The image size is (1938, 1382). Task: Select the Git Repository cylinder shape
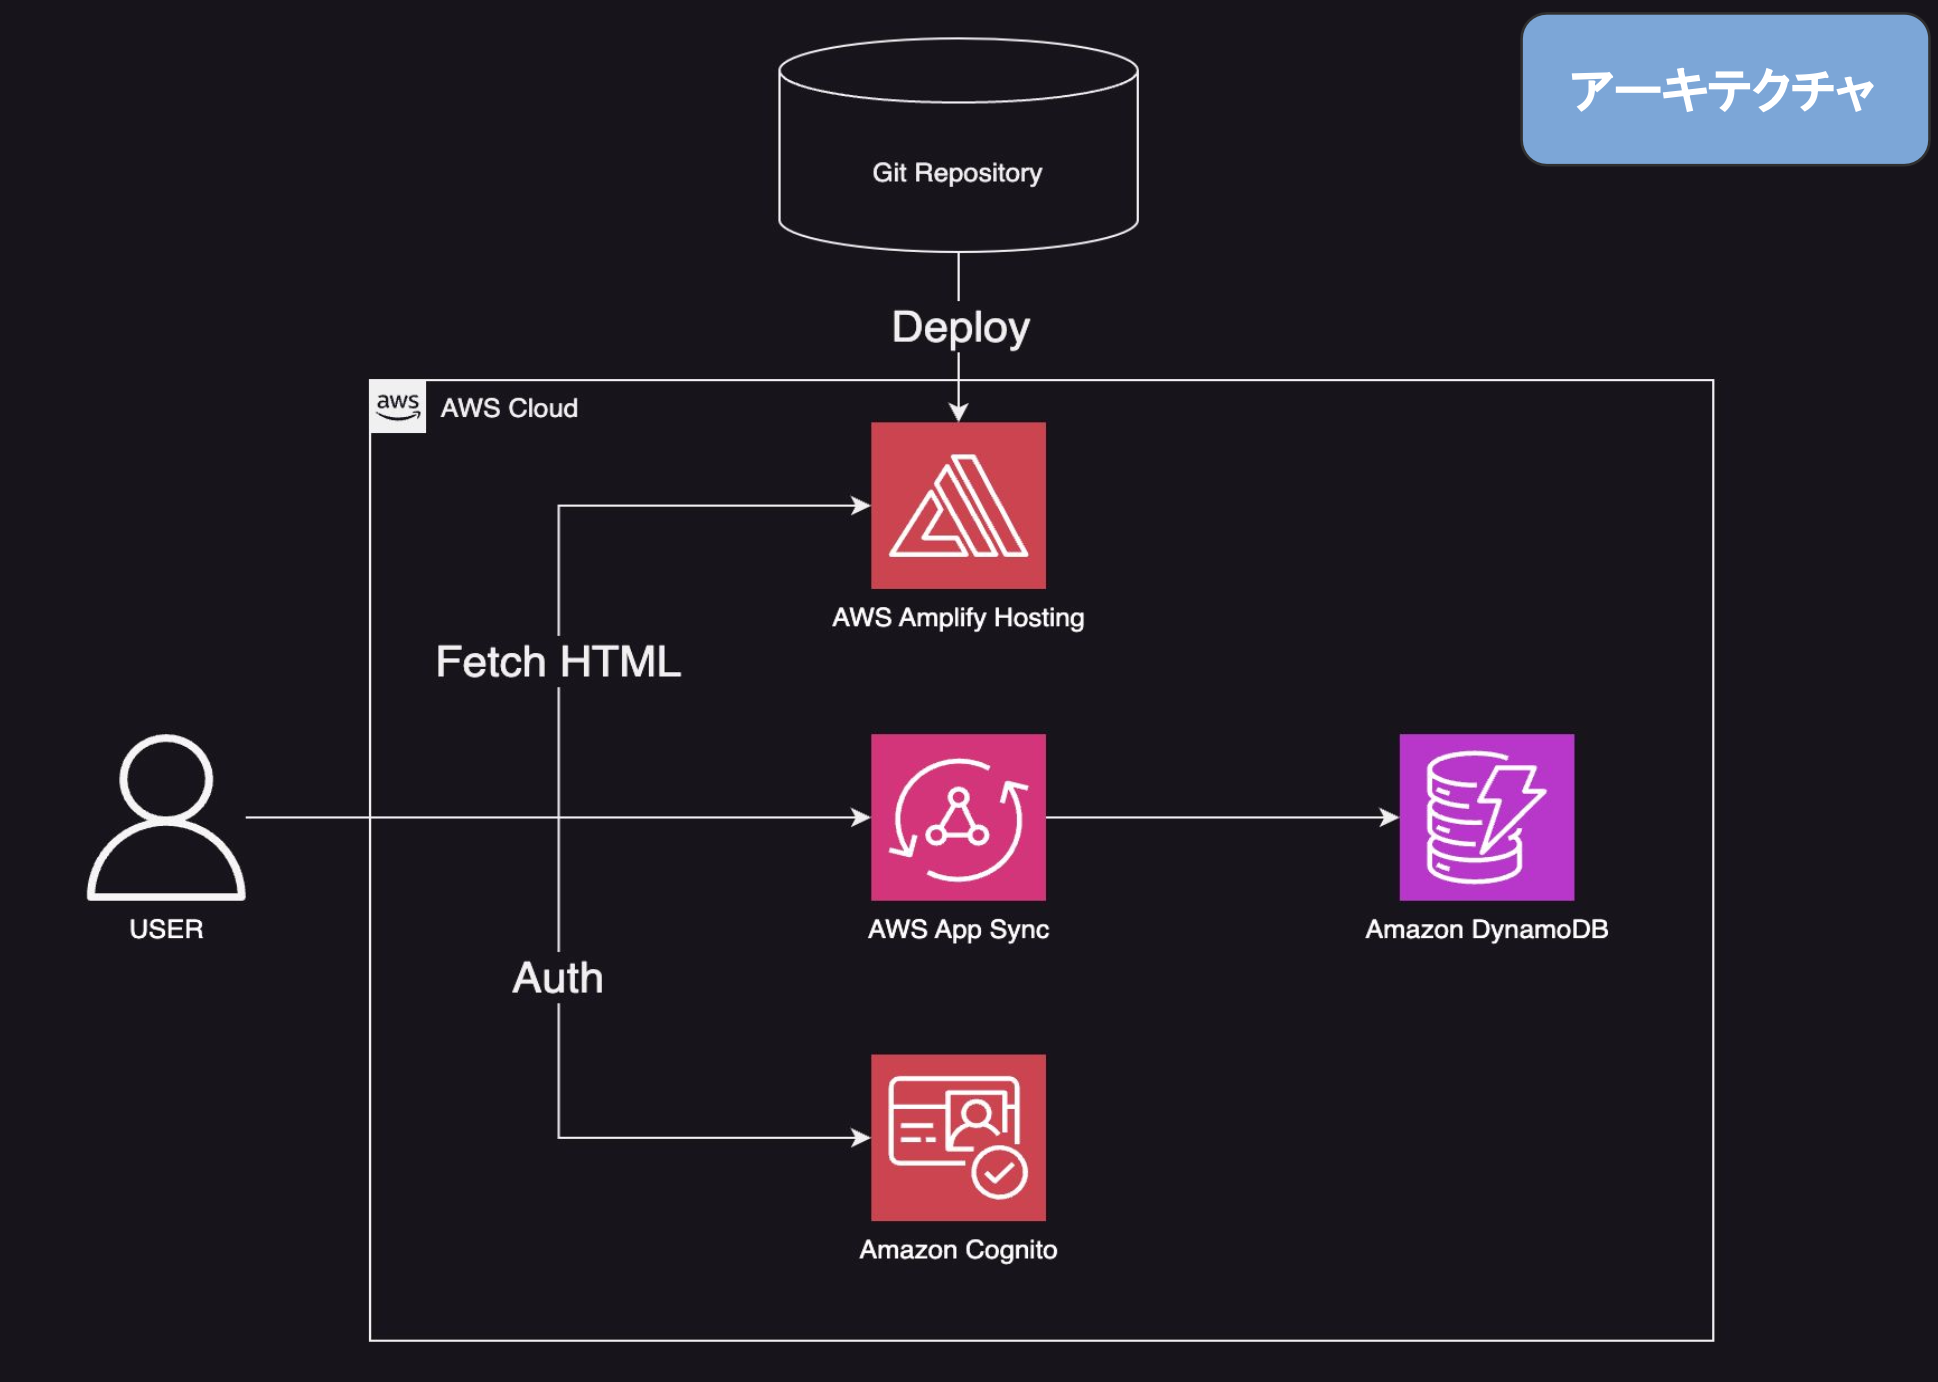(x=958, y=146)
